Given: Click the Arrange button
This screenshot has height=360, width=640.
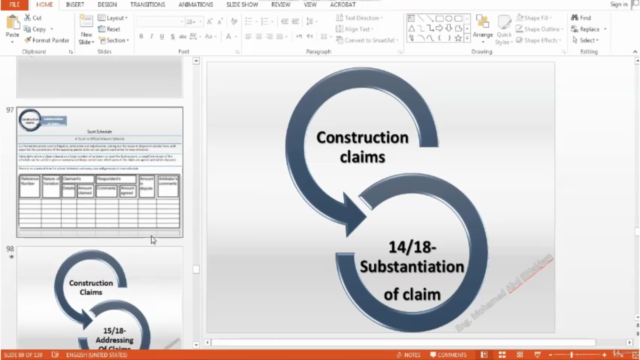Looking at the screenshot, I should pos(483,28).
